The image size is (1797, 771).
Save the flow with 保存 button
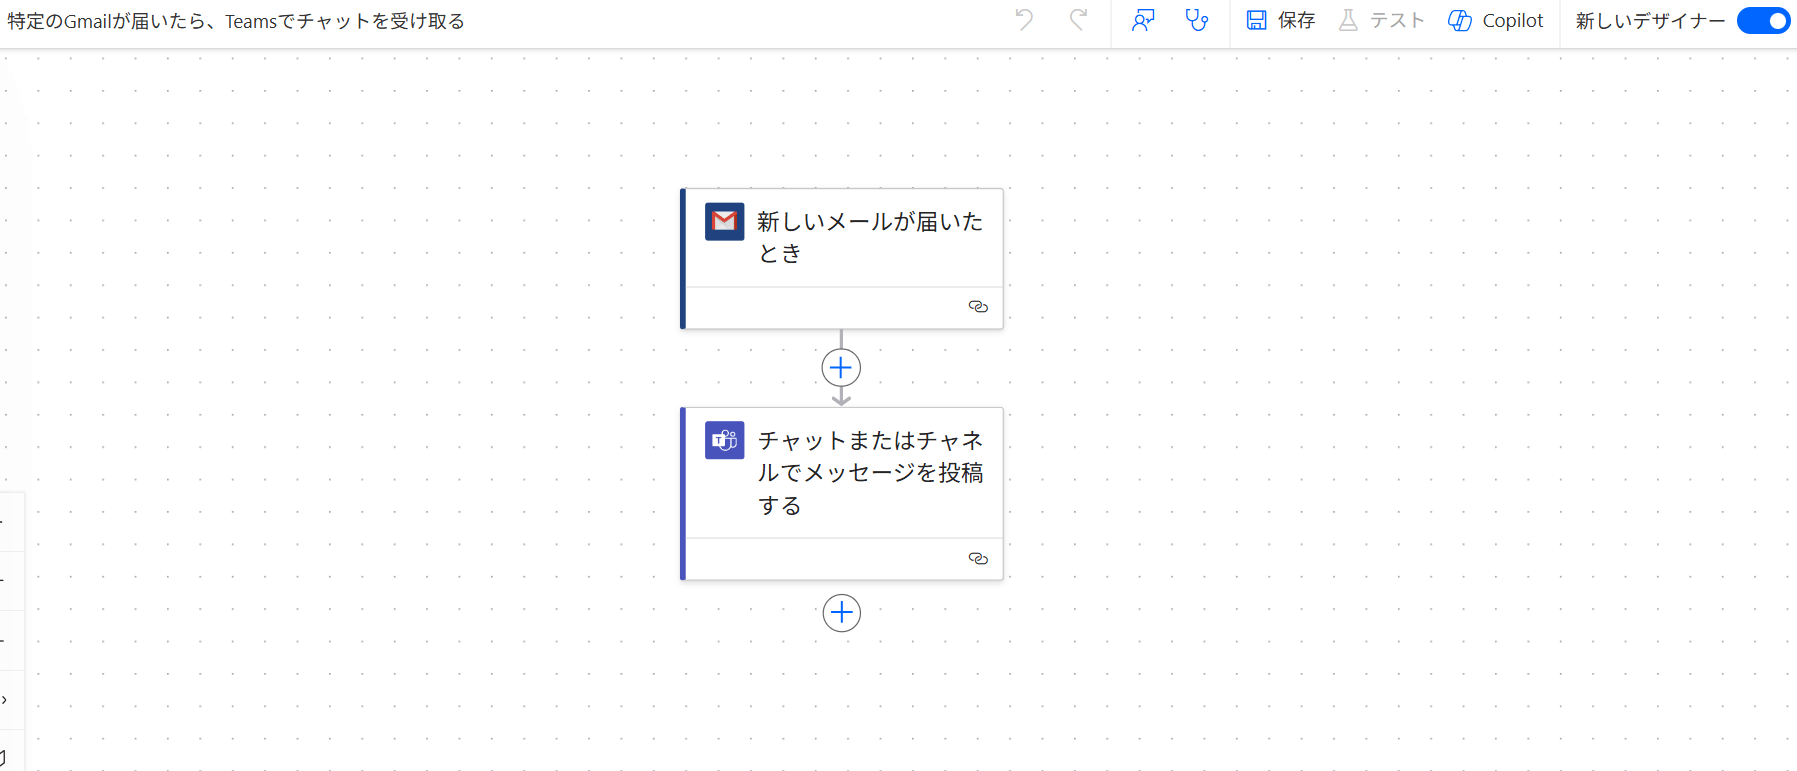click(x=1281, y=20)
